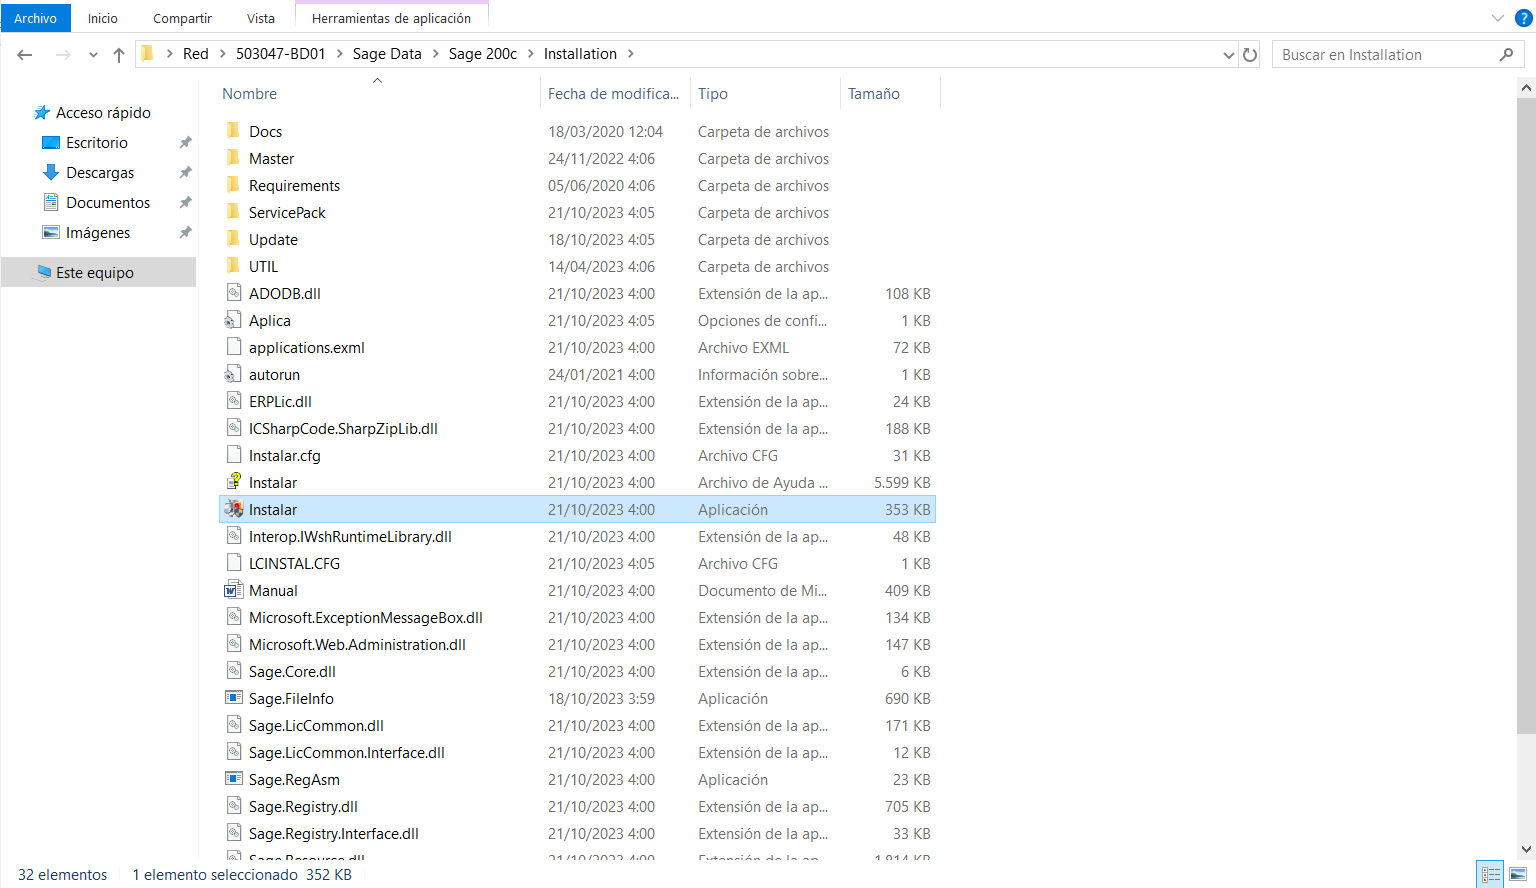Image resolution: width=1536 pixels, height=888 pixels.
Task: Go up one folder level
Action: tap(119, 55)
